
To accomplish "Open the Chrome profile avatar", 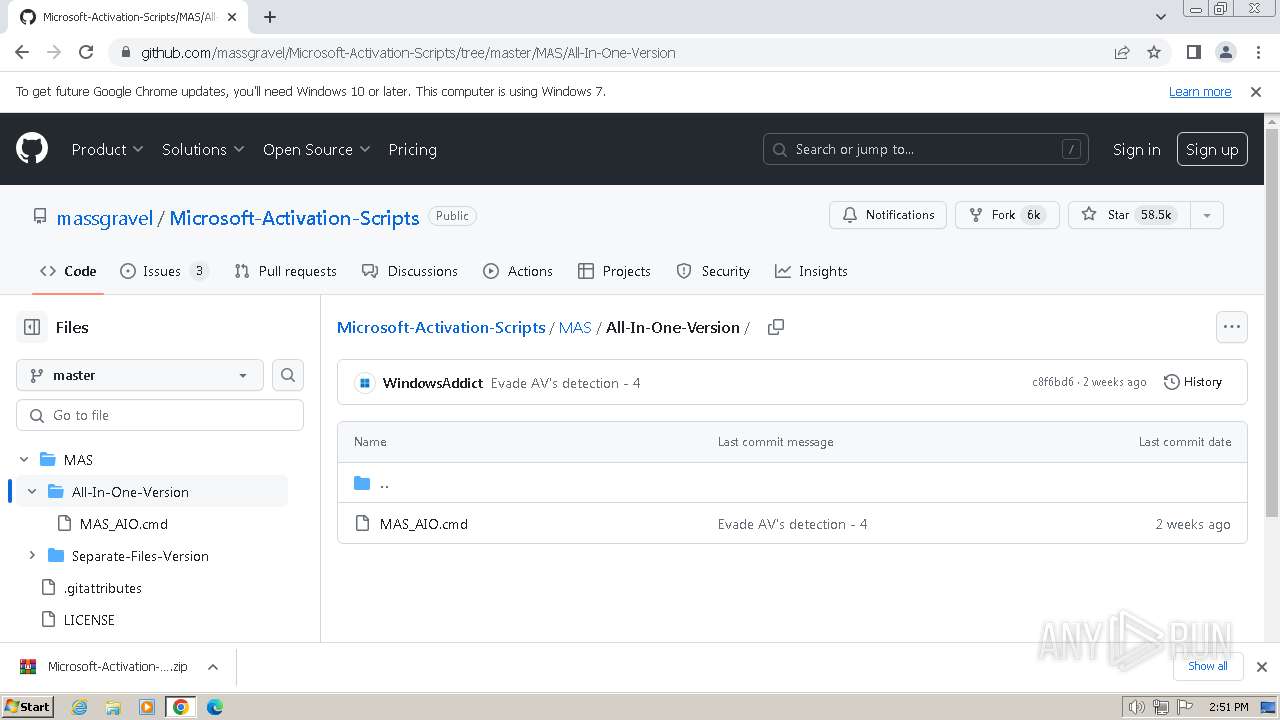I will click(1225, 52).
